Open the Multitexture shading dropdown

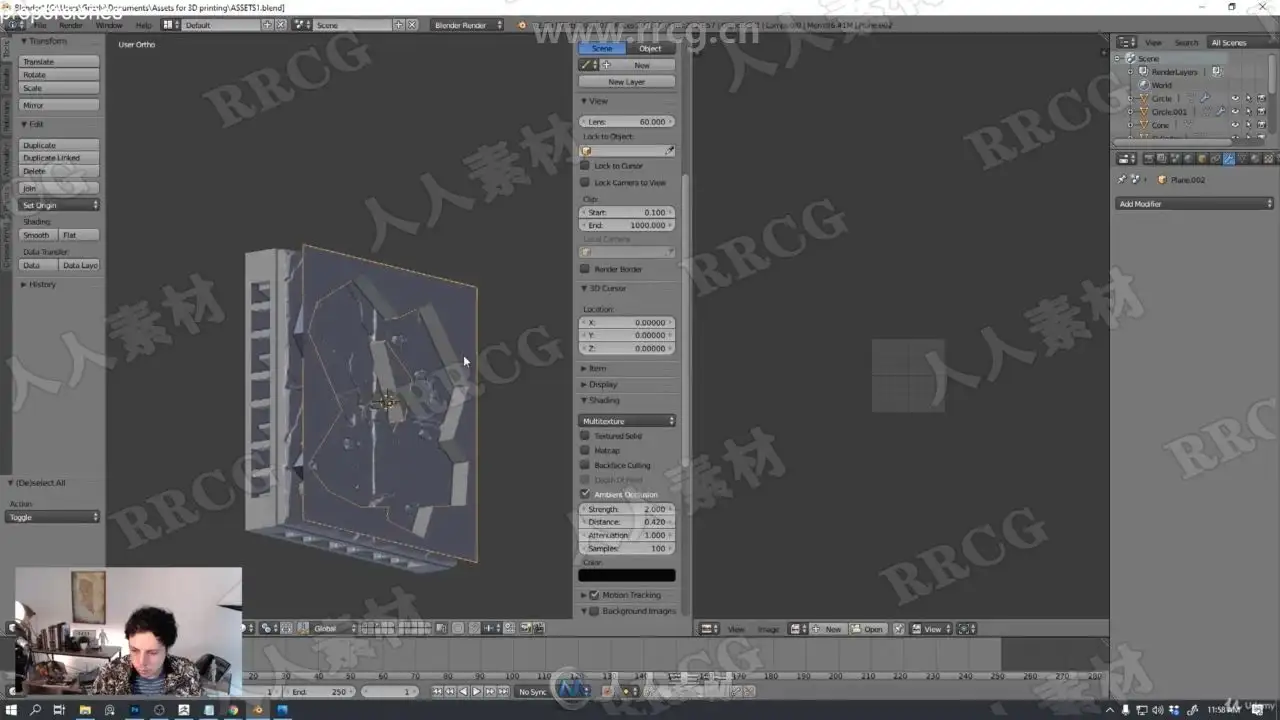pos(627,421)
